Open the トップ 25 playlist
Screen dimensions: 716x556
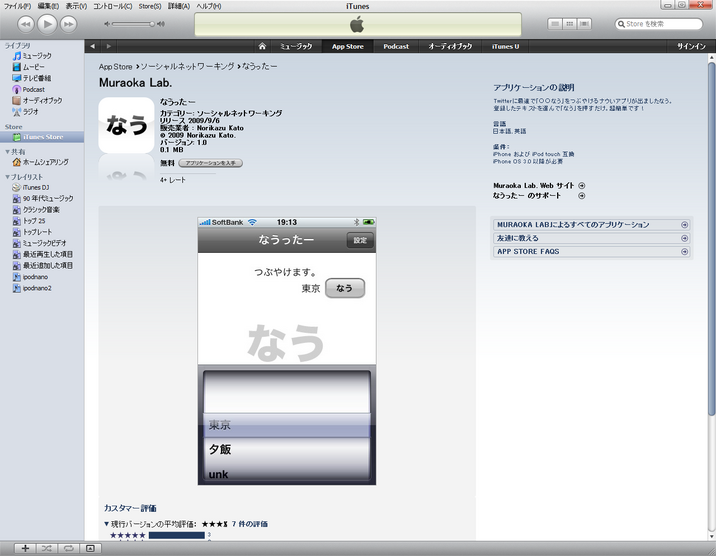pos(29,221)
